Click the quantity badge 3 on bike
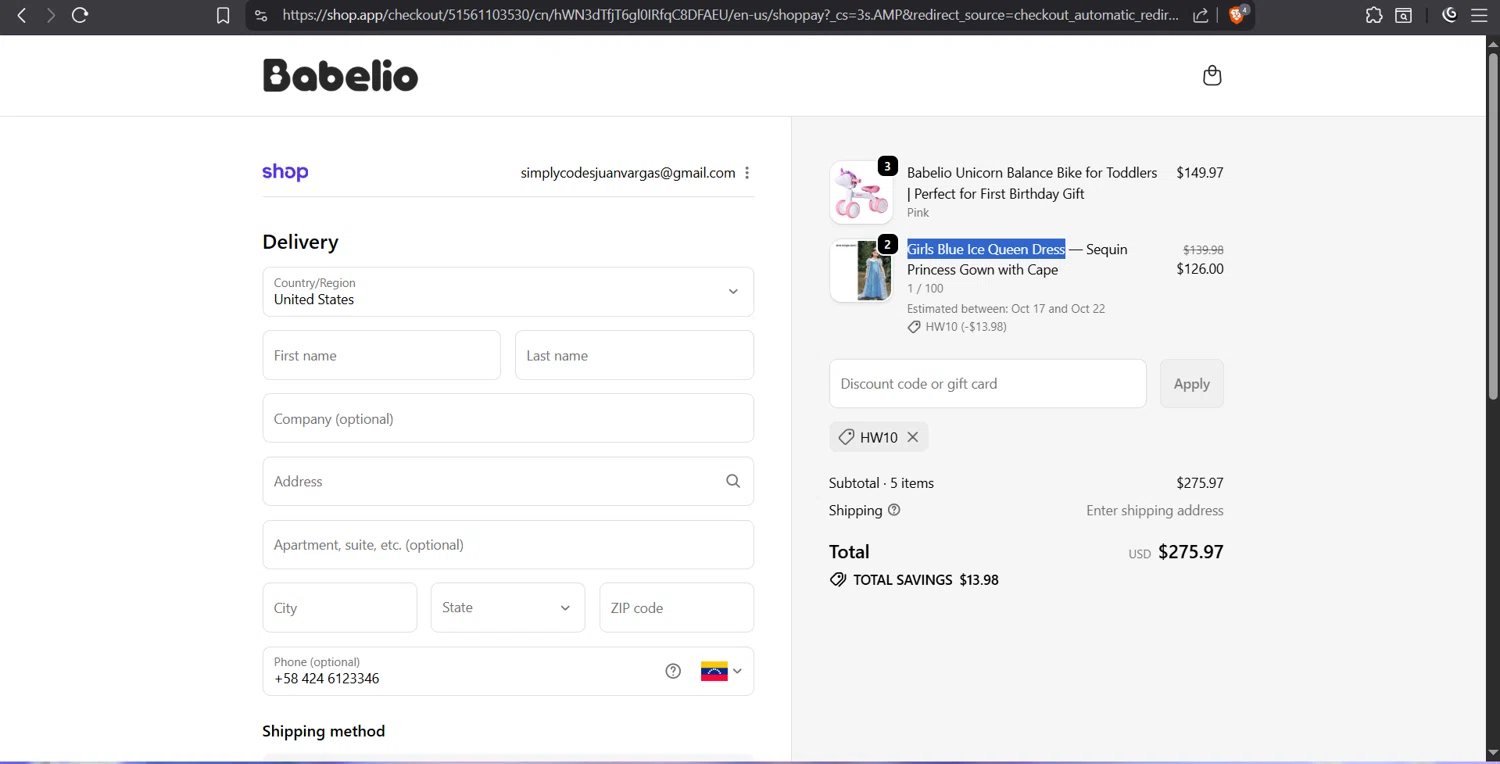 (x=887, y=166)
